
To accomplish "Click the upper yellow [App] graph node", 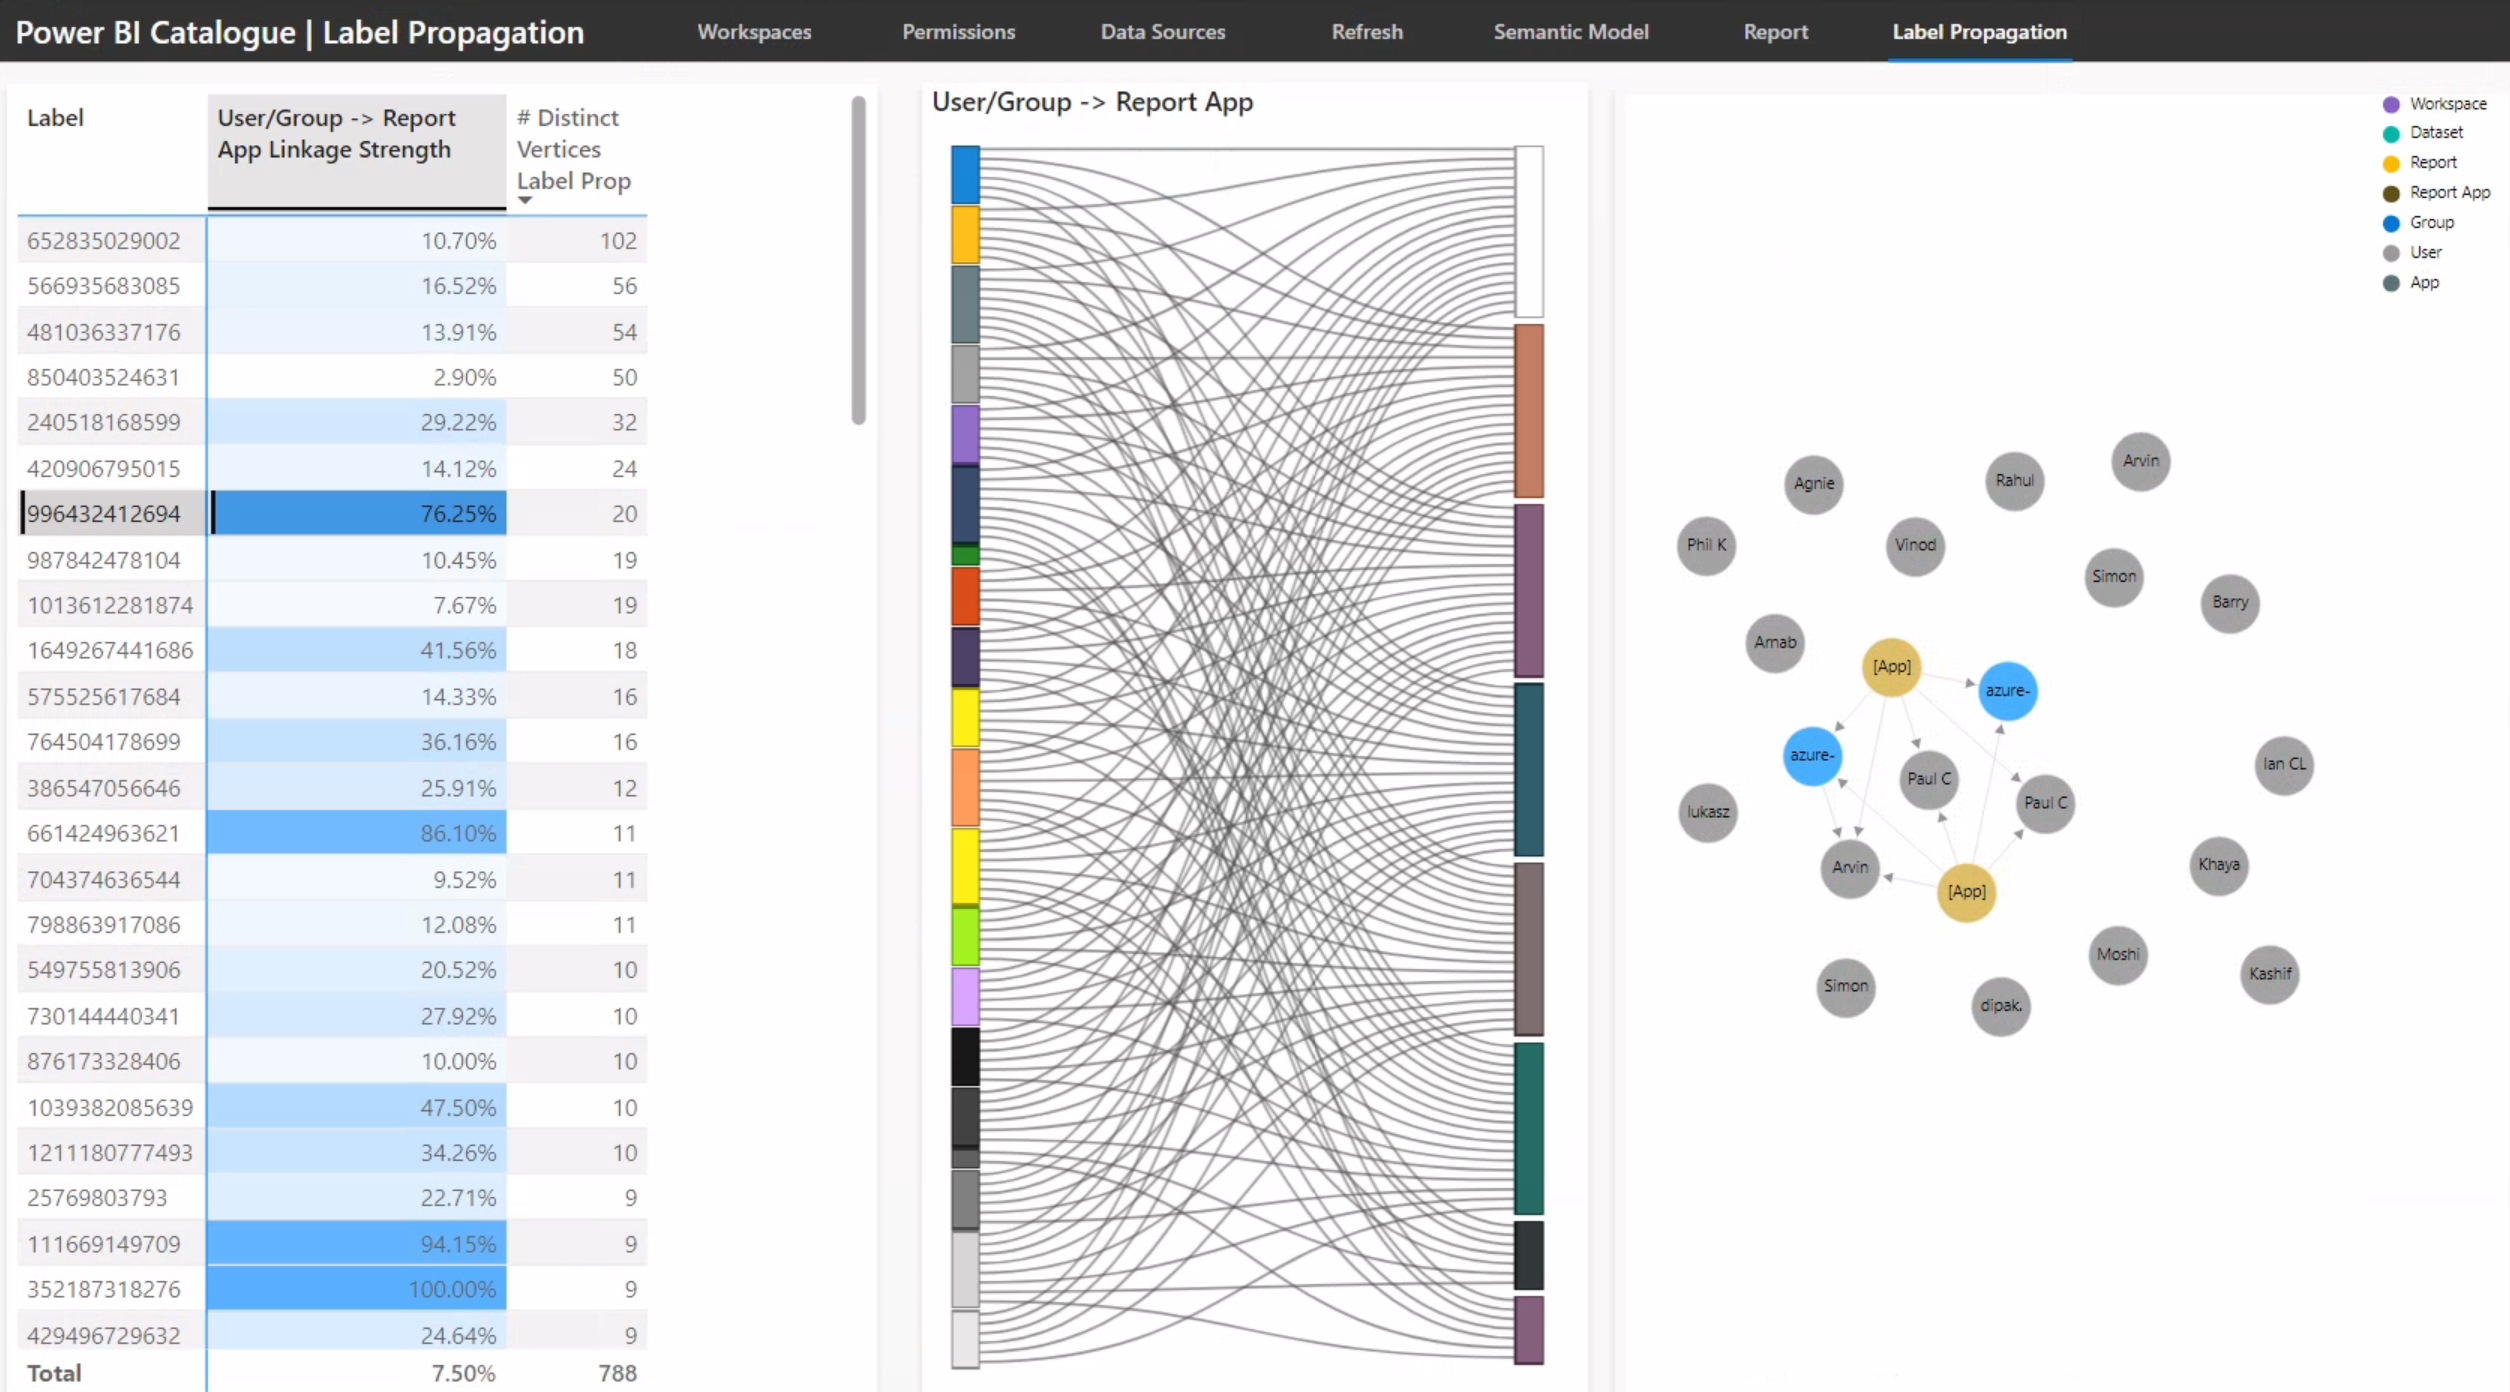I will (x=1890, y=666).
